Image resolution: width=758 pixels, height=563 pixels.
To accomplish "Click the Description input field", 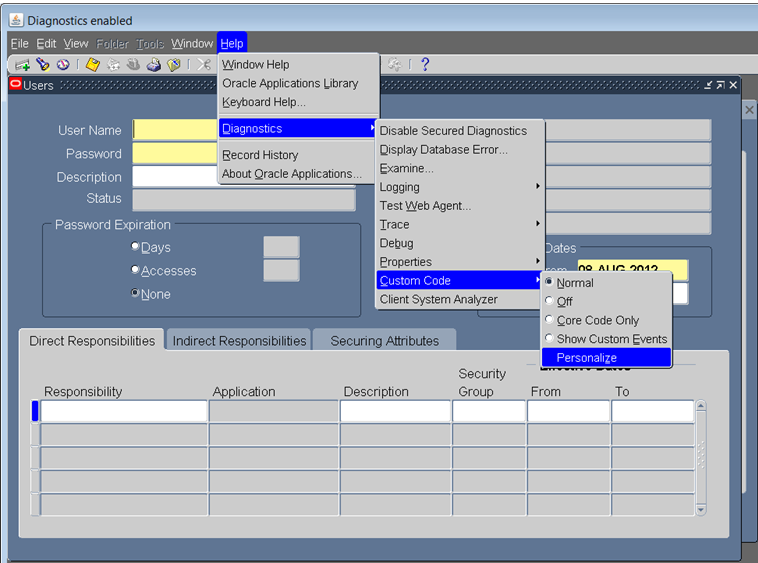I will [175, 176].
